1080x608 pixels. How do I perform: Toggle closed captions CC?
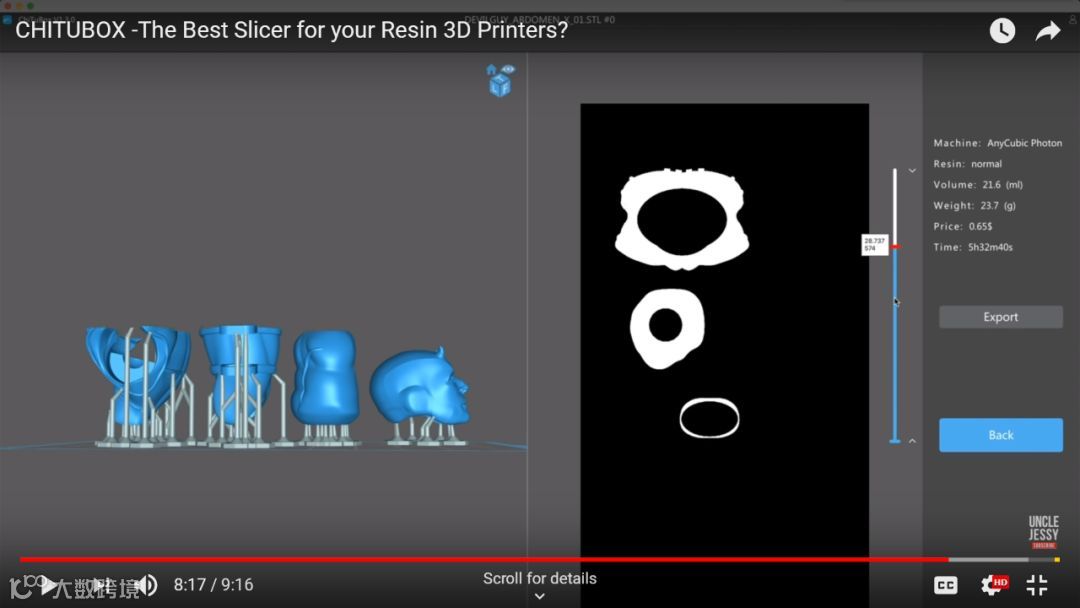tap(945, 585)
